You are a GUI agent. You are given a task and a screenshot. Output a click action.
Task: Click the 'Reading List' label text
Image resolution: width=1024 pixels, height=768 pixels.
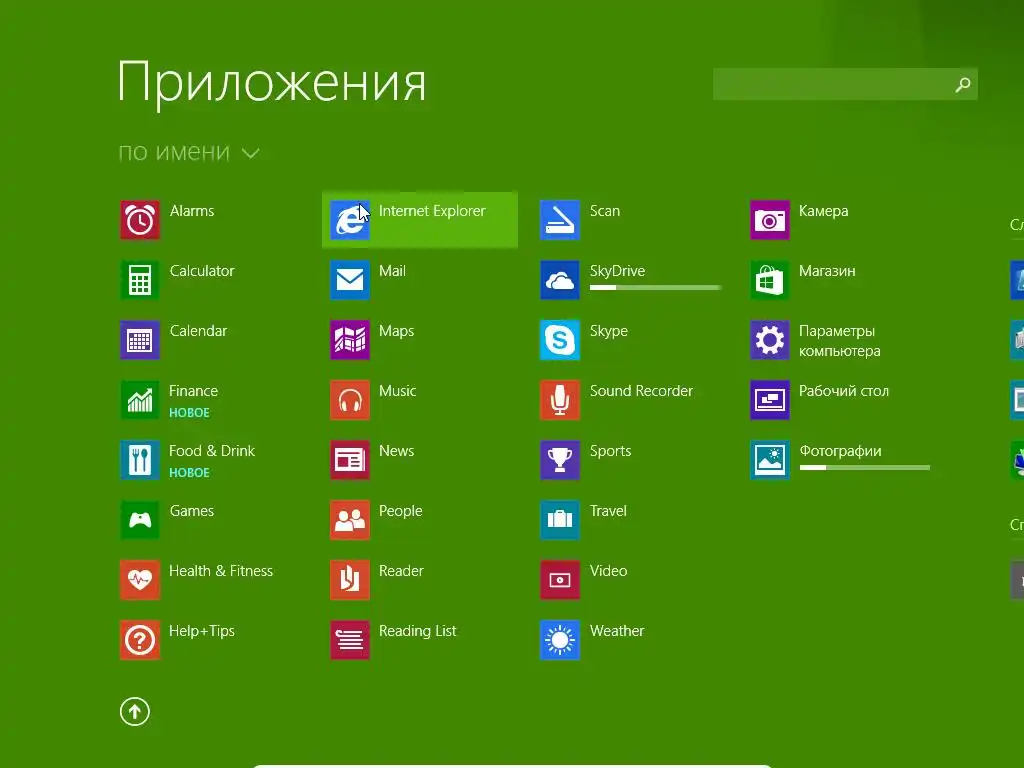(418, 632)
